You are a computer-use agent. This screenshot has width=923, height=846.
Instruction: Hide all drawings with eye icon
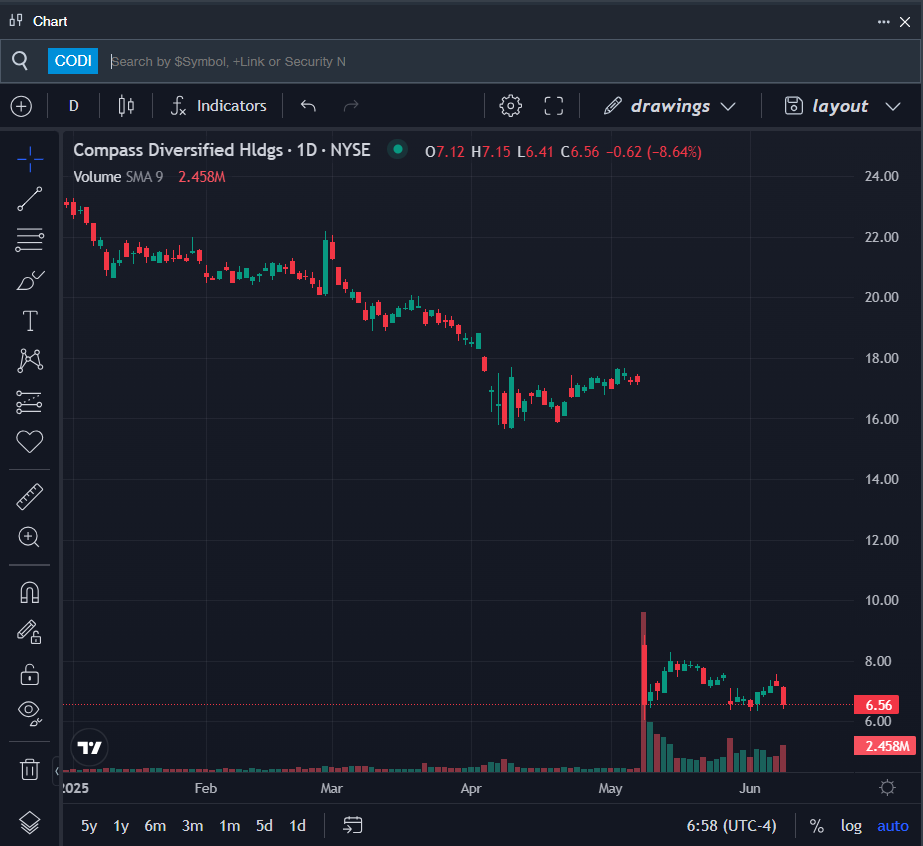29,712
